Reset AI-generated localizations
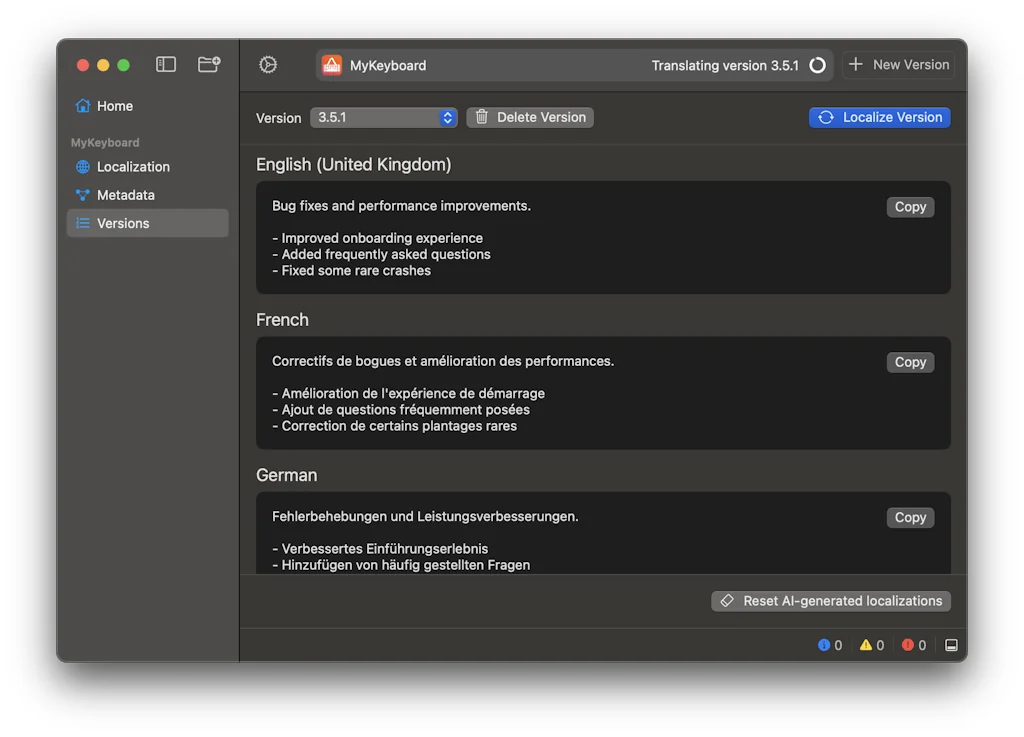The width and height of the screenshot is (1024, 737). coord(830,601)
